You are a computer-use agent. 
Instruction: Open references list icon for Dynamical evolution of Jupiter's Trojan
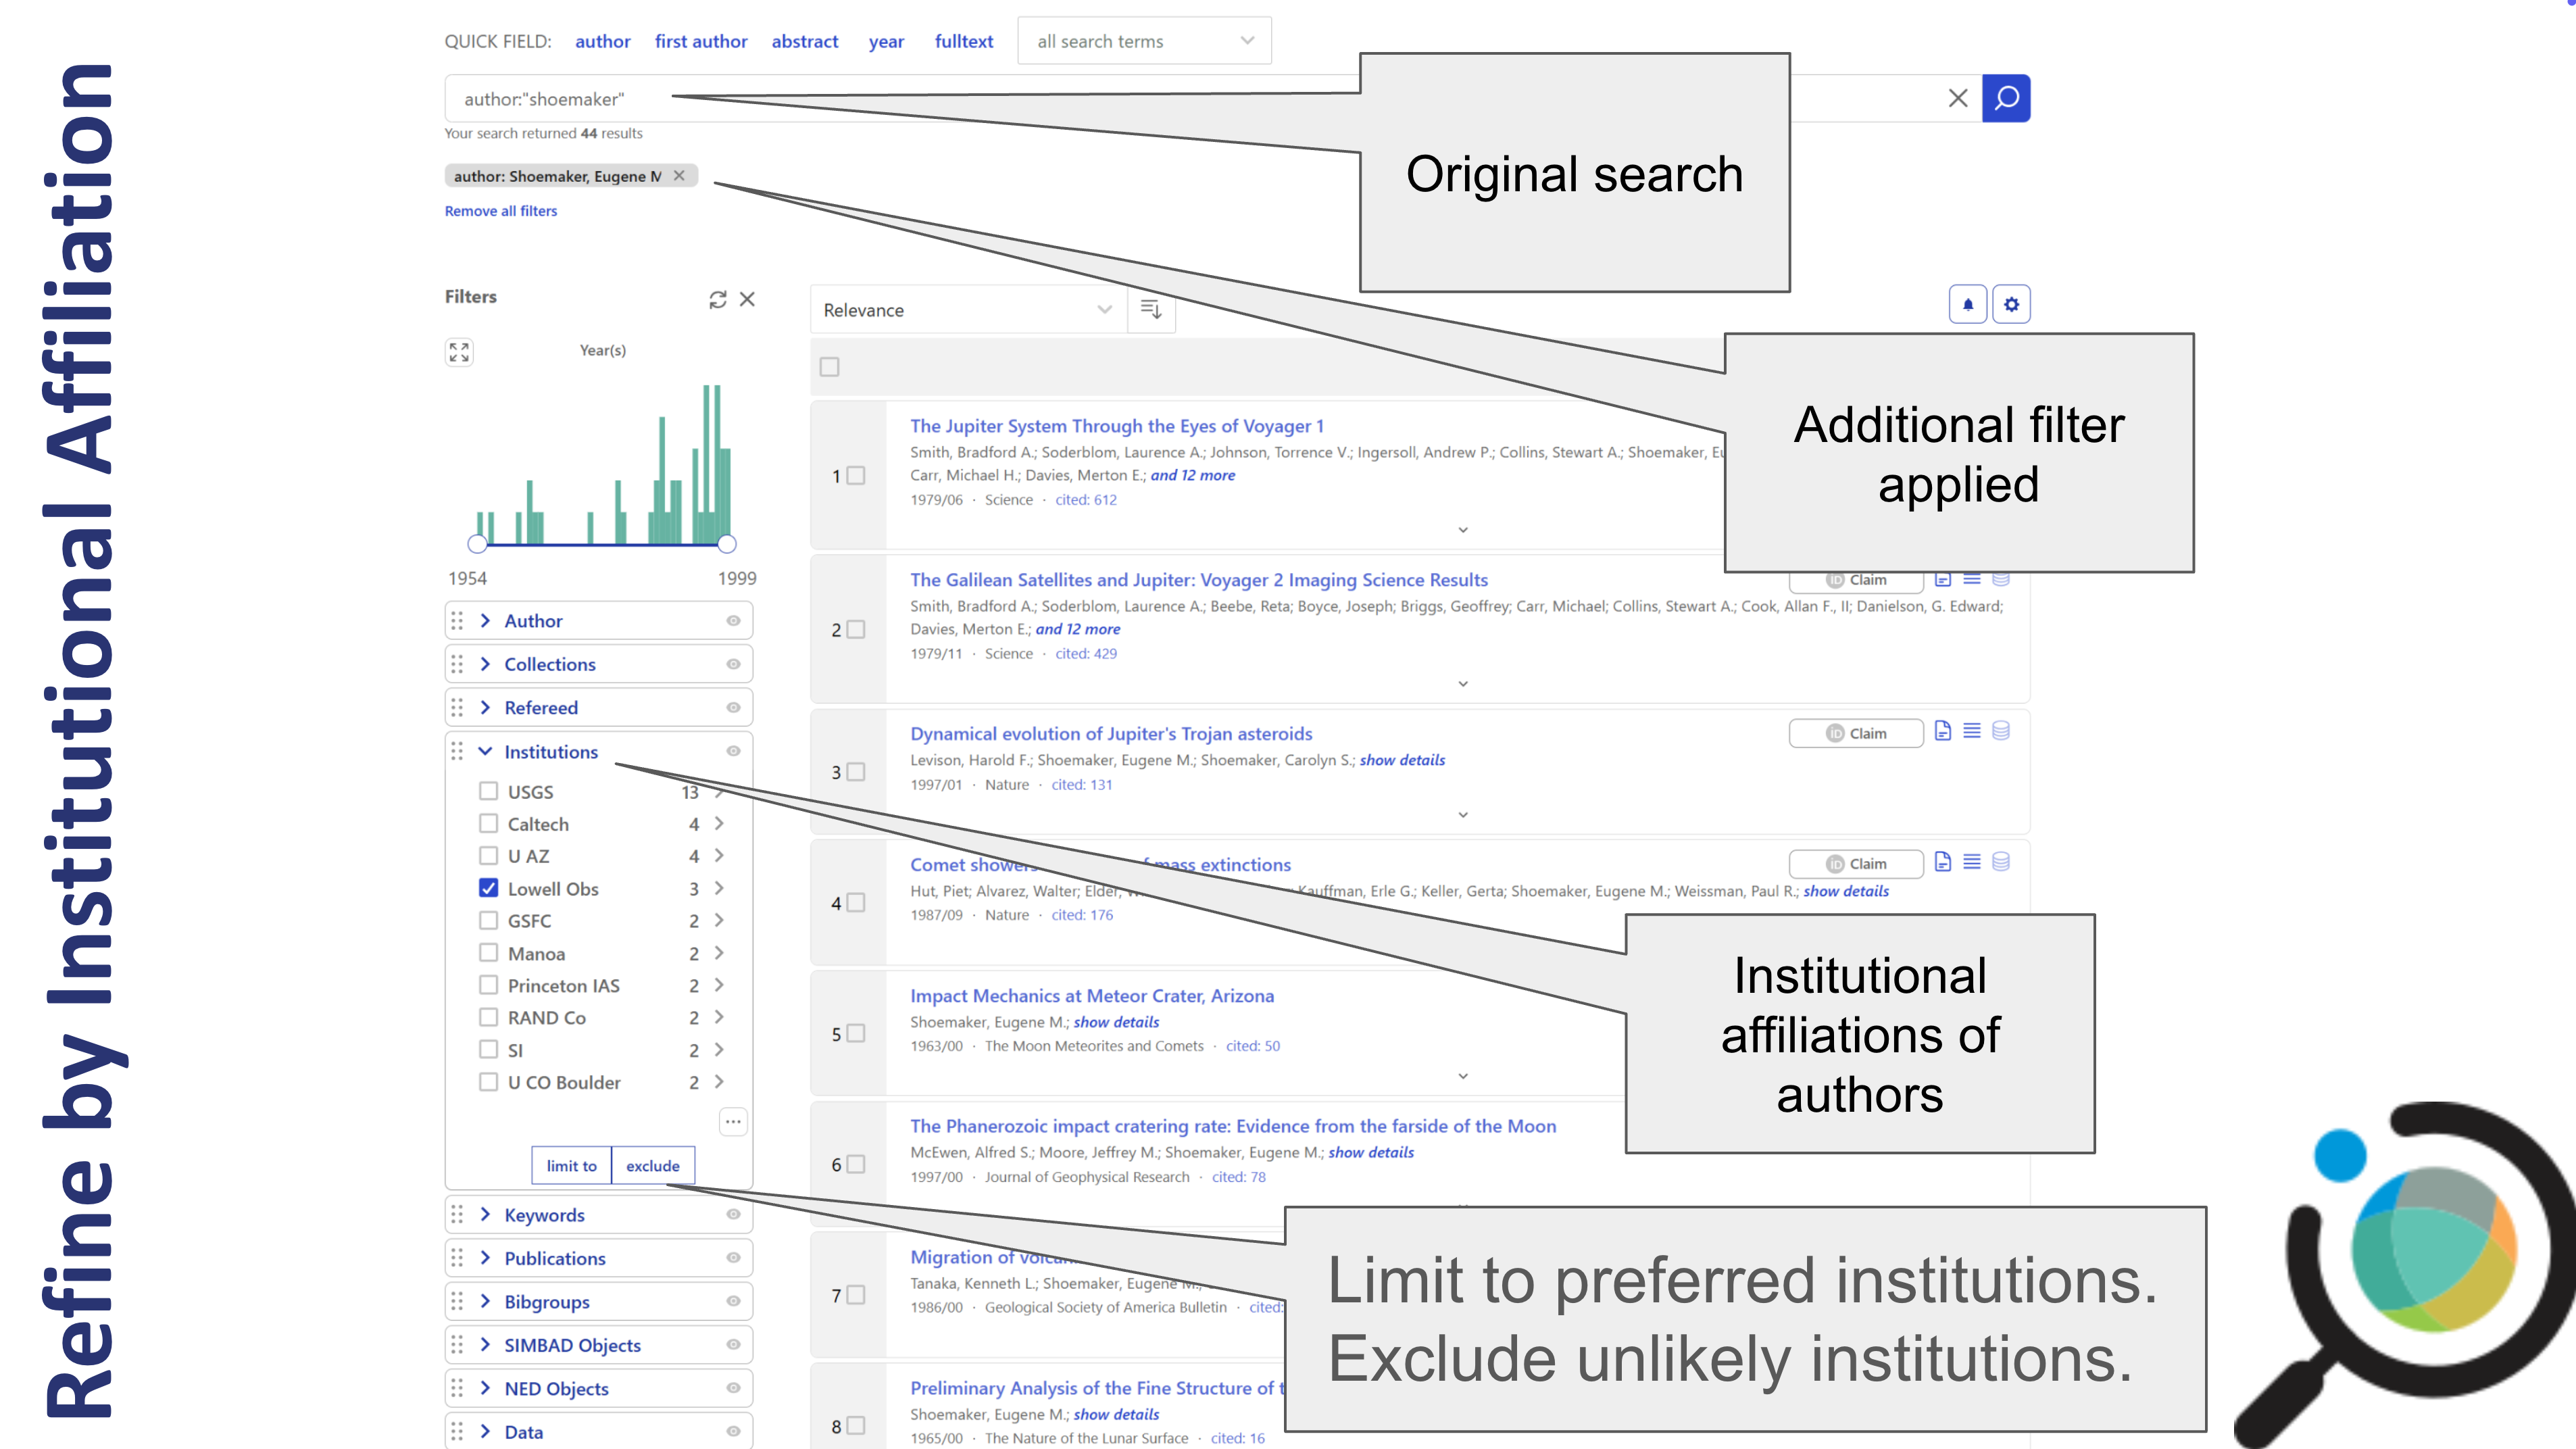coord(1971,731)
